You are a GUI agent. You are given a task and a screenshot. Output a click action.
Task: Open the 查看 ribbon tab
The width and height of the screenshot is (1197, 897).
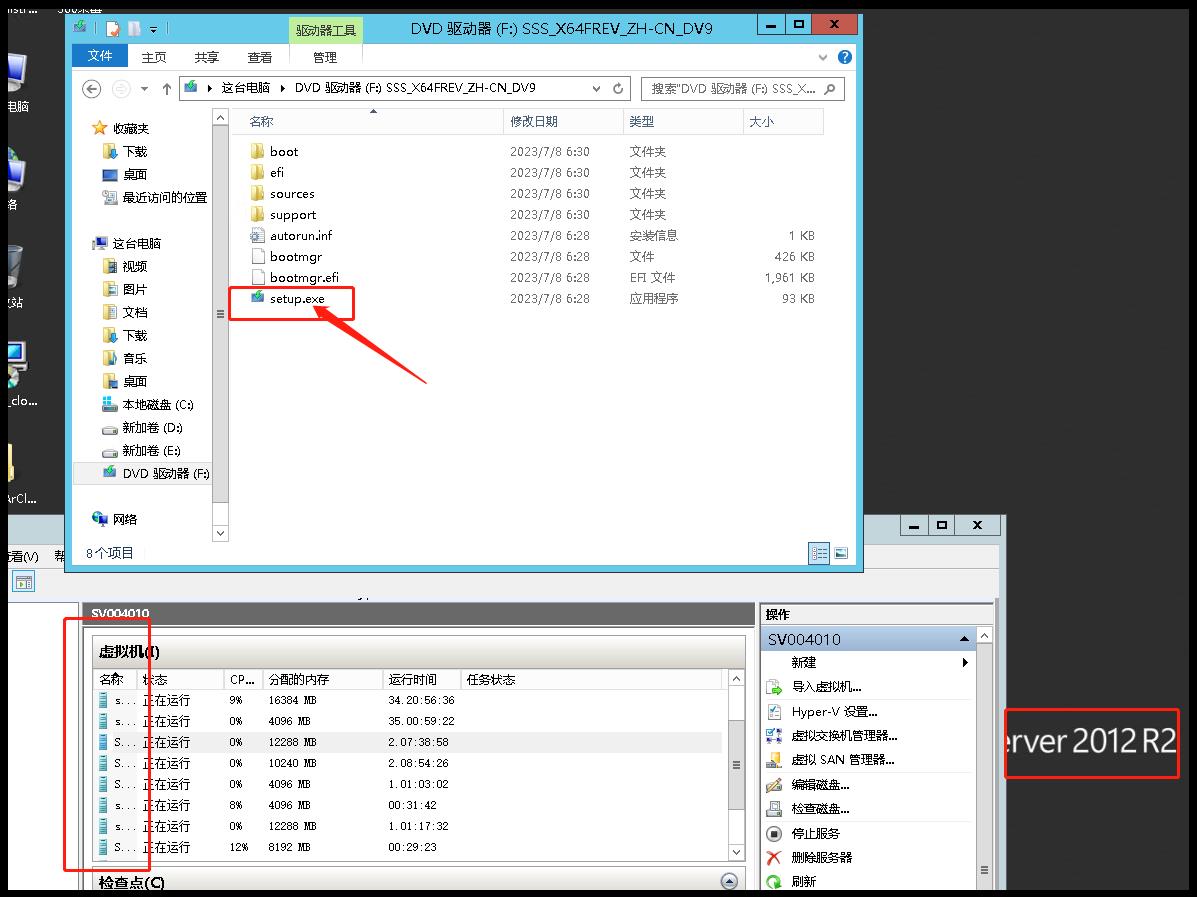click(260, 57)
